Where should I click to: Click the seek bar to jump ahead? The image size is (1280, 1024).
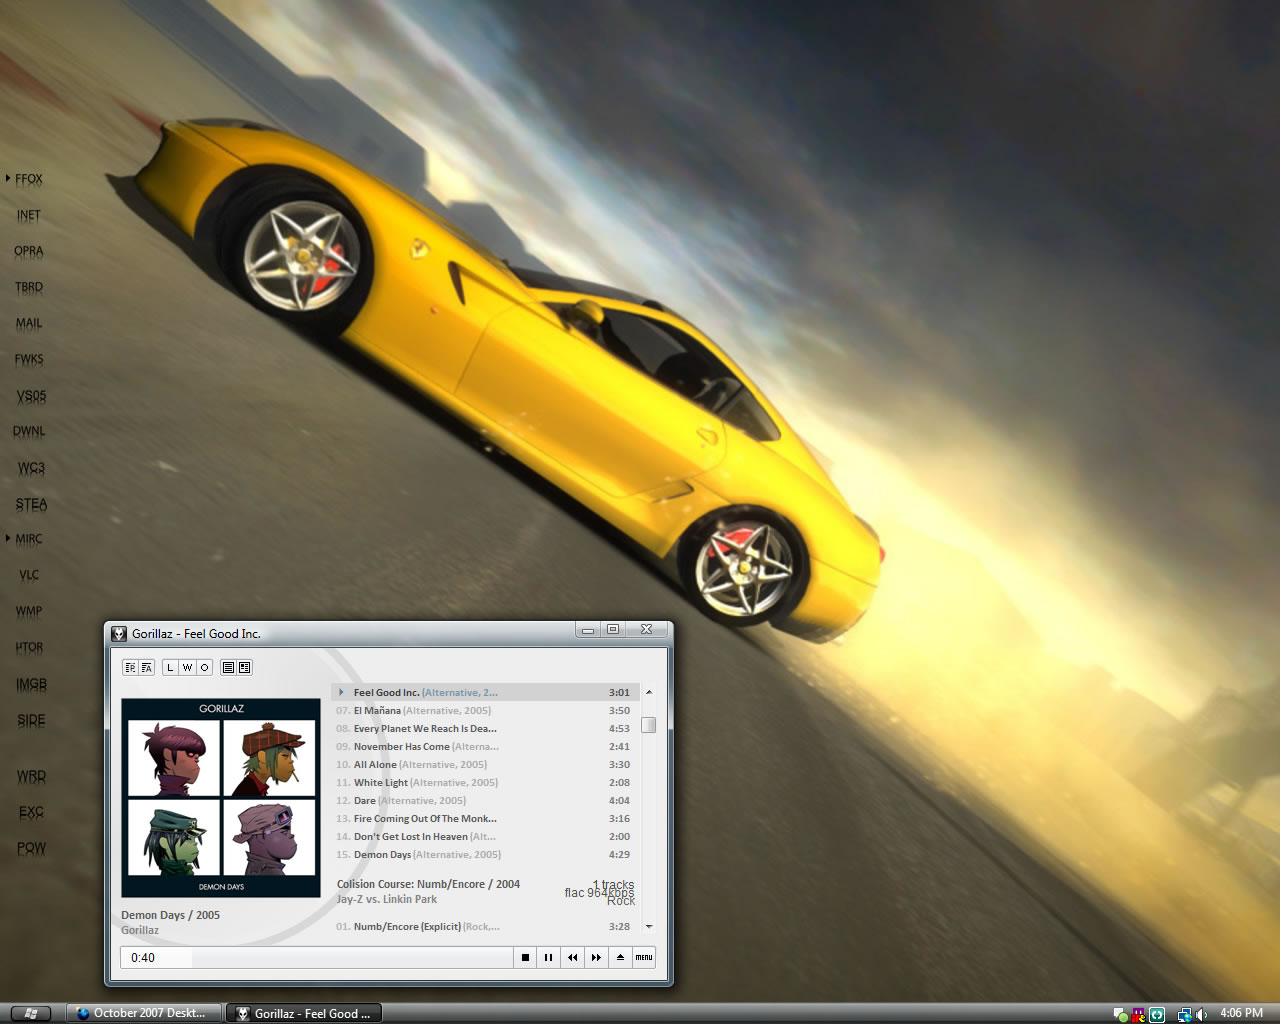[350, 957]
